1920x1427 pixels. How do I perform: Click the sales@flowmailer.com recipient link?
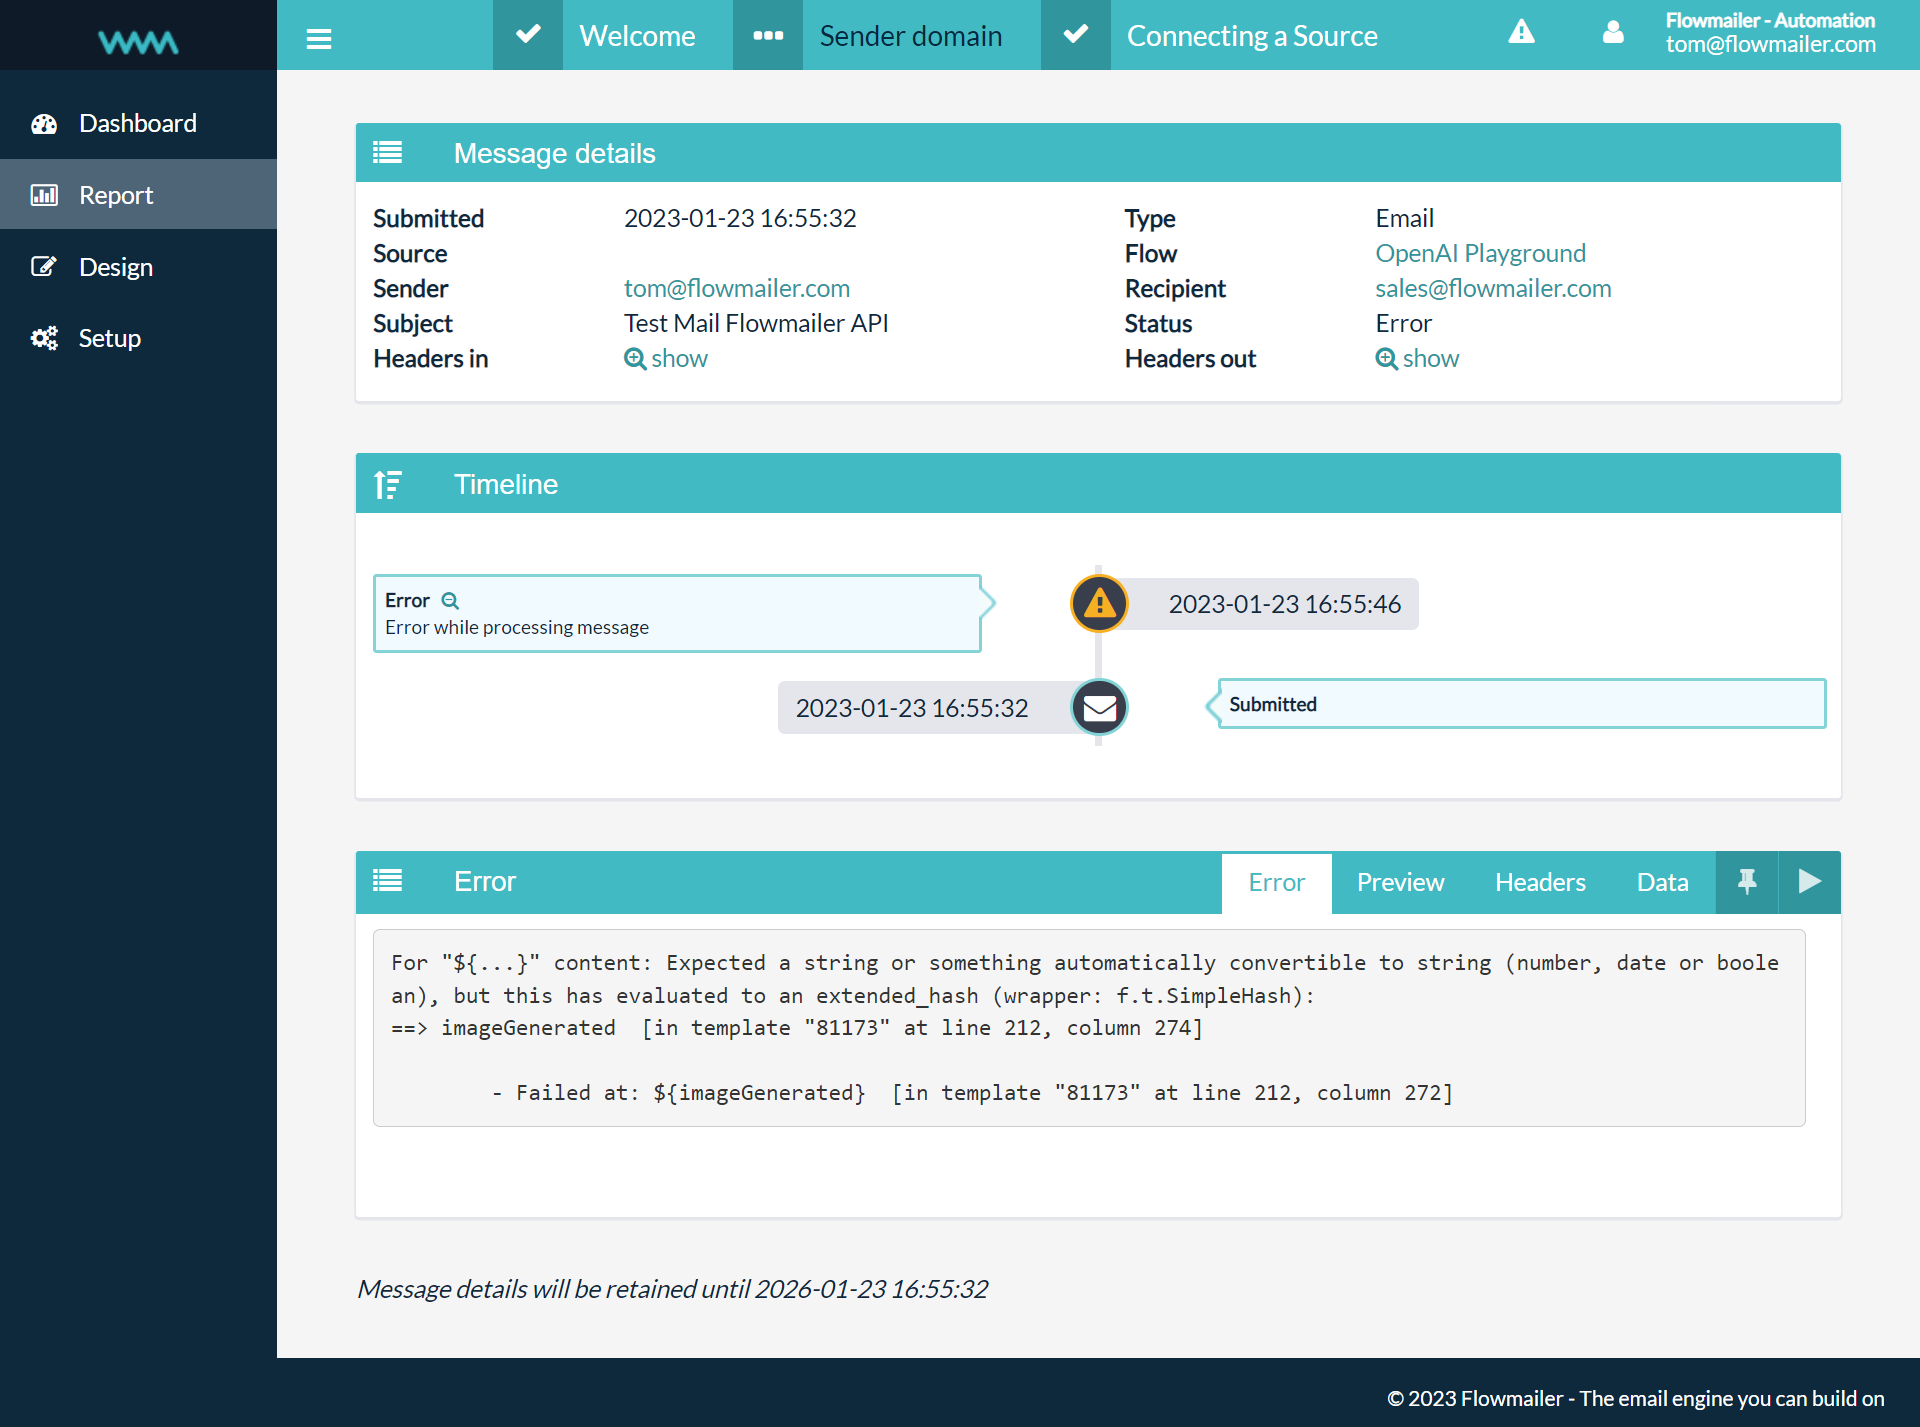coord(1493,289)
